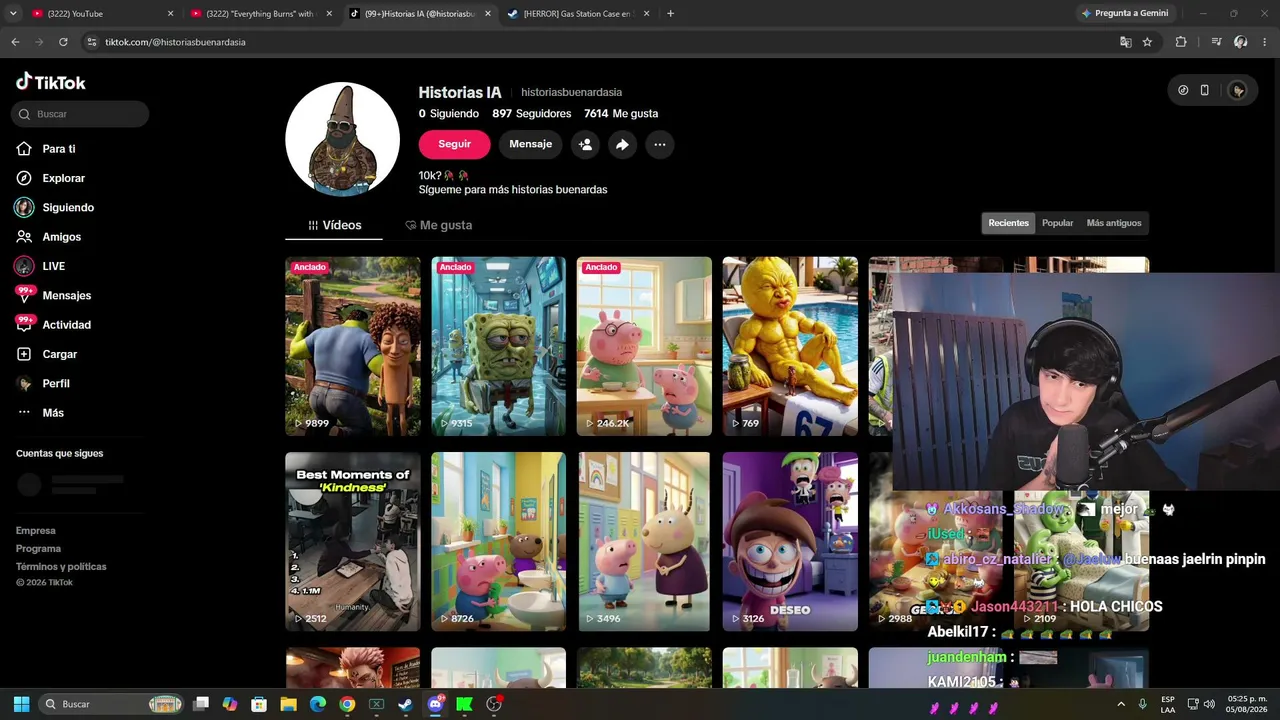Open the media control icon in Chrome toolbar

(x=1216, y=42)
